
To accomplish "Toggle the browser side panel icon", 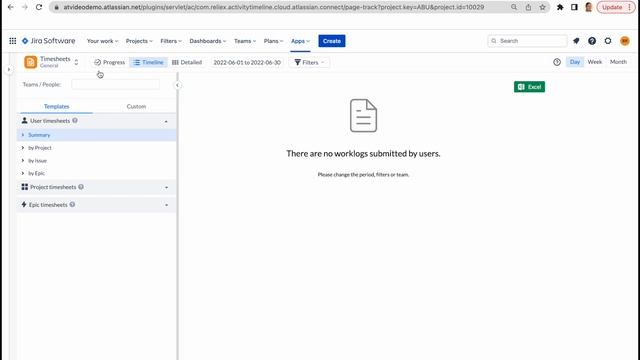I will (x=574, y=7).
